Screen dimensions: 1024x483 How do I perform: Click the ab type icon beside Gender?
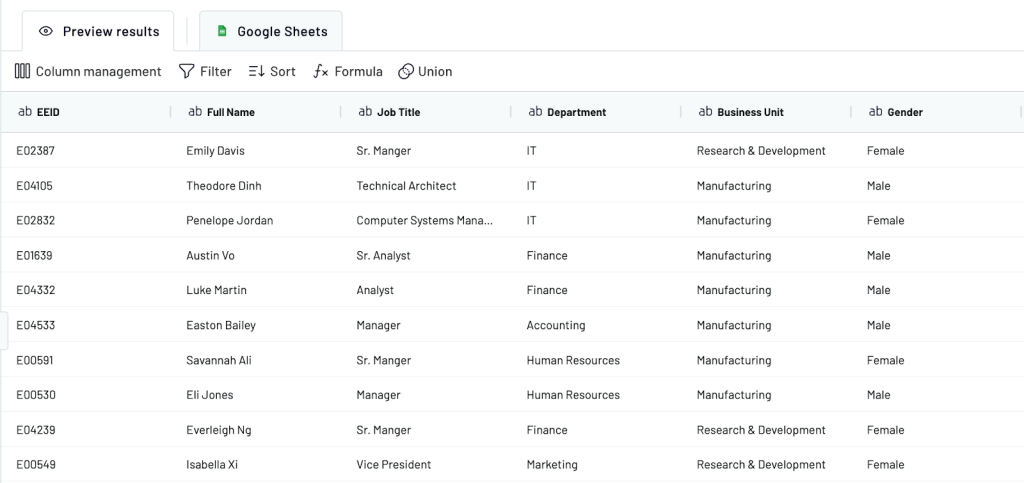click(x=876, y=112)
